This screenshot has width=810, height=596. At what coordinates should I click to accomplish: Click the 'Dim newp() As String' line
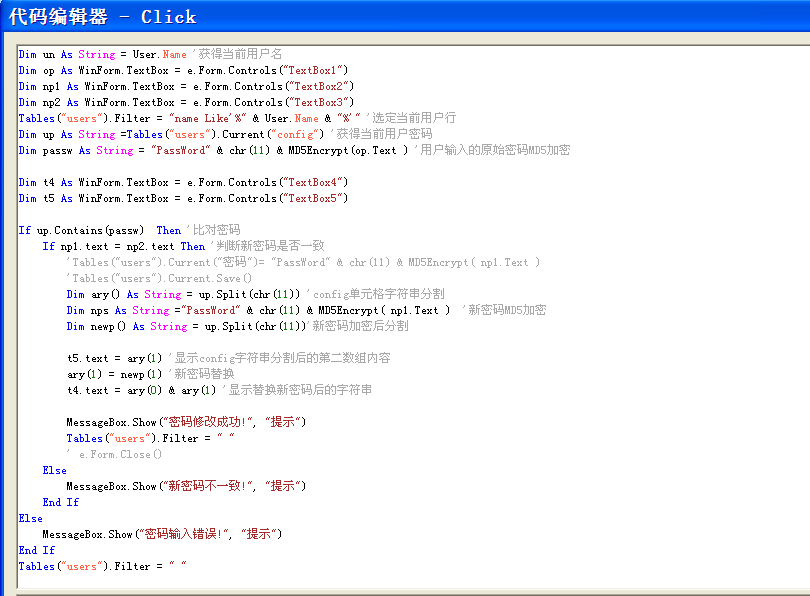pyautogui.click(x=237, y=326)
